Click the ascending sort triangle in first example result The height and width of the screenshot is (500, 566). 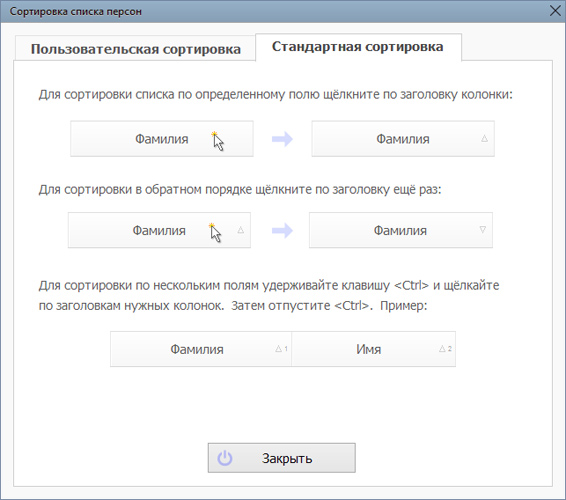[x=484, y=138]
